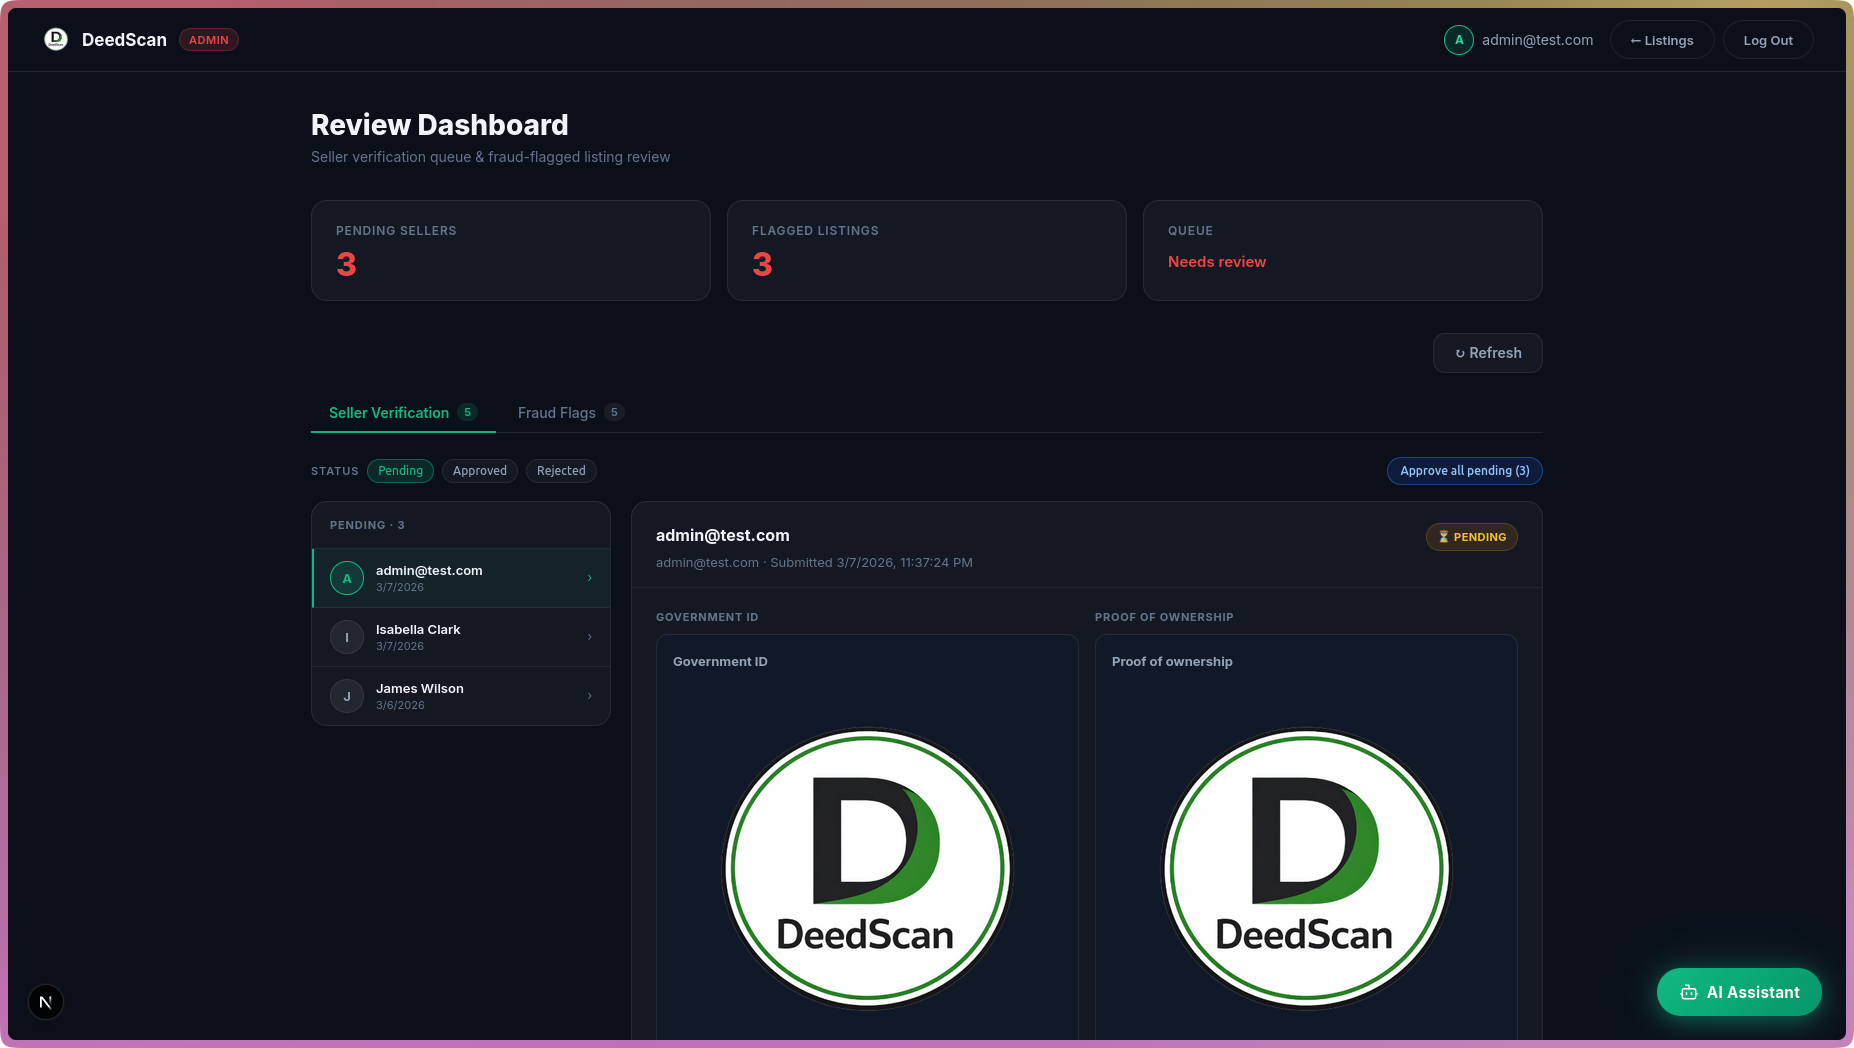
Task: Open the Proof of ownership image
Action: (x=1306, y=868)
